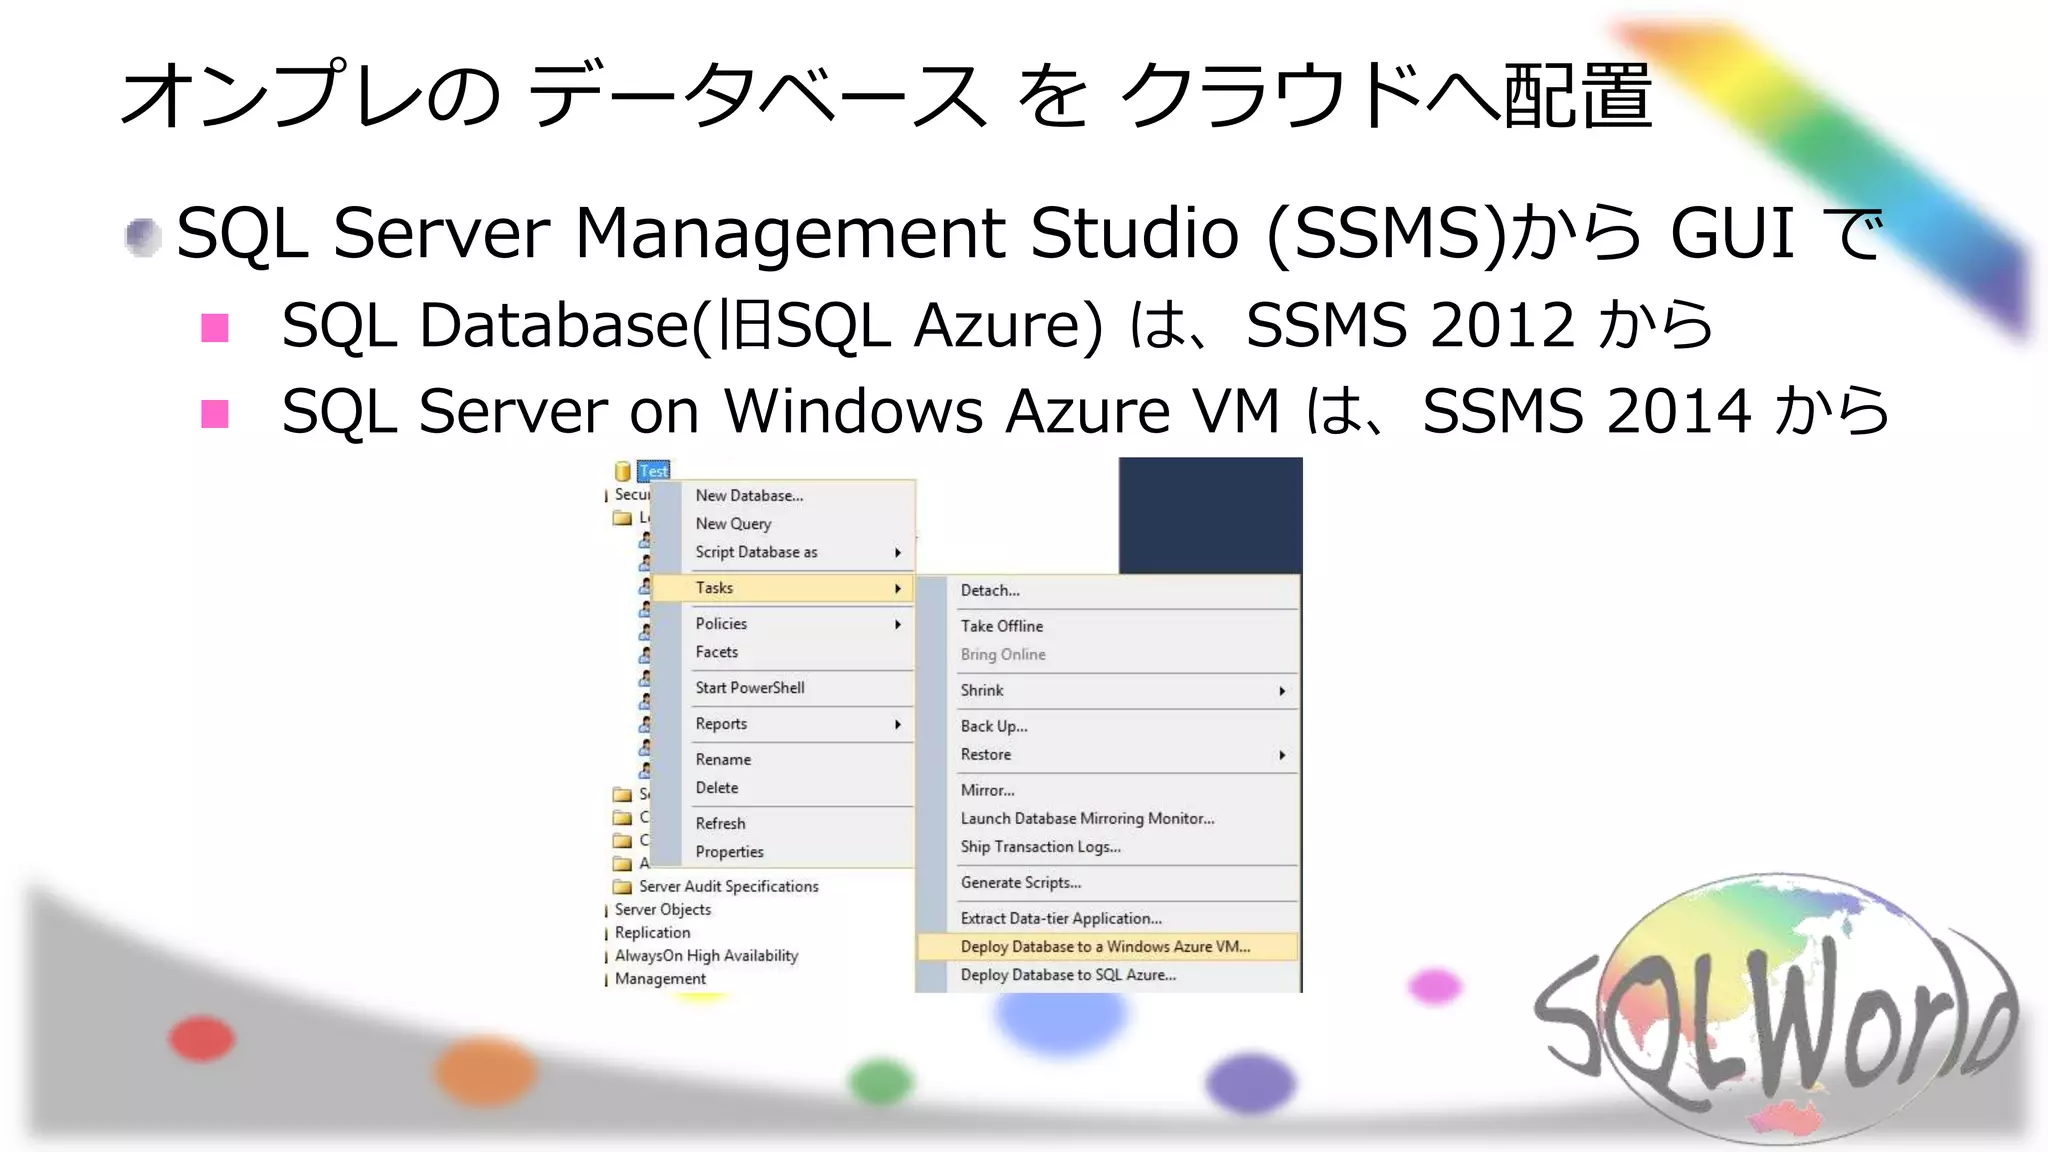Open the highlighted Tasks submenu

784,588
